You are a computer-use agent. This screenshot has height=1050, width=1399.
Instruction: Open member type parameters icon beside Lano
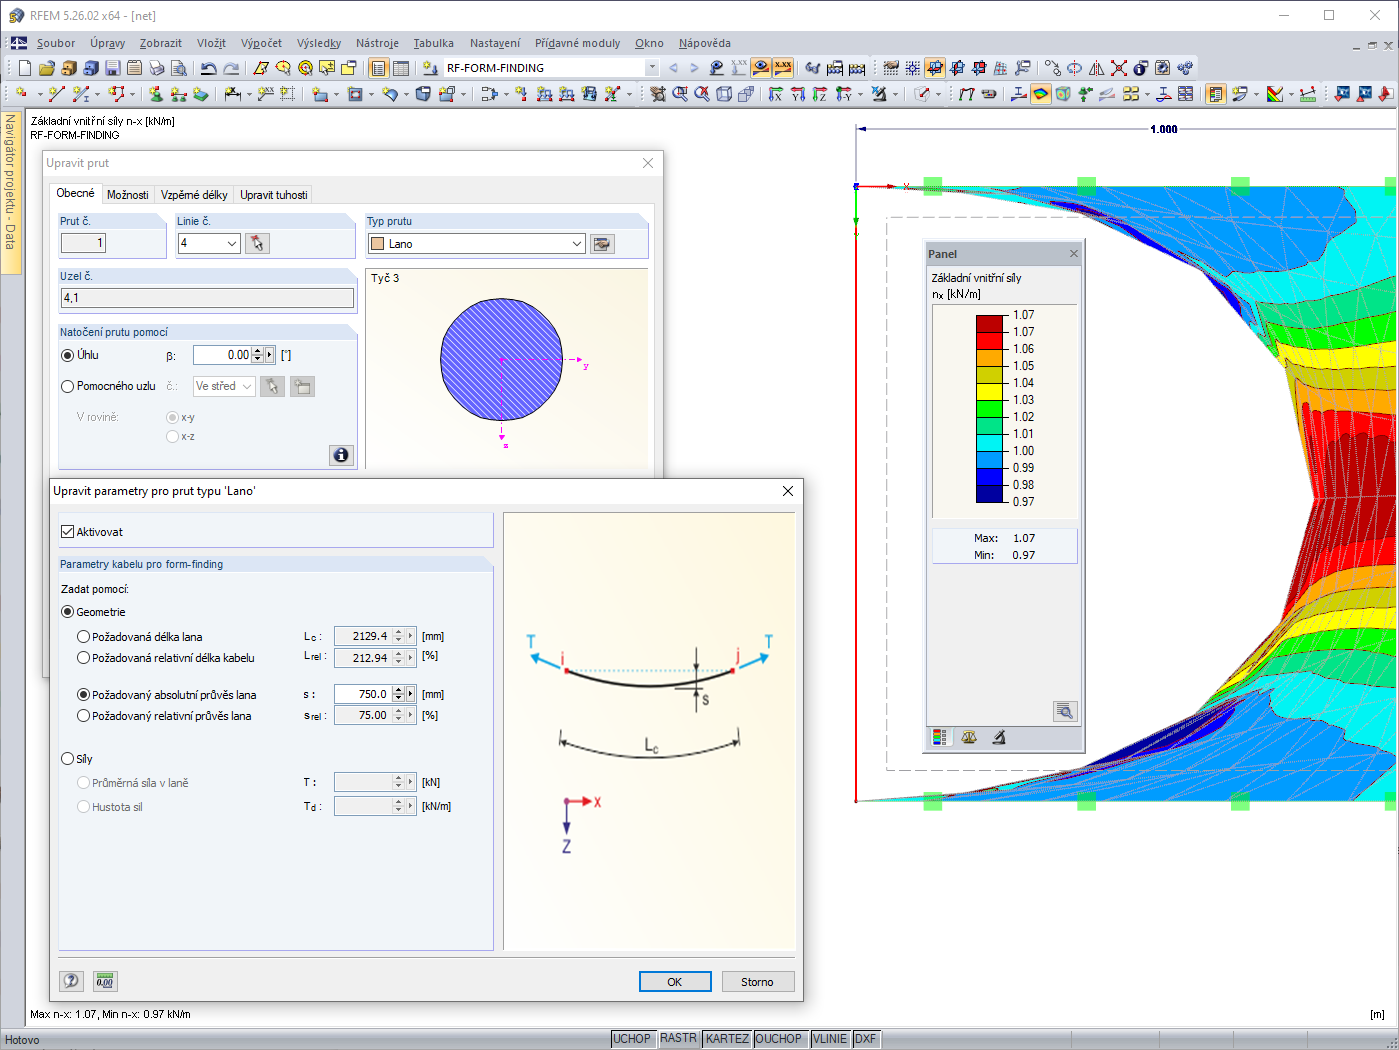(602, 244)
